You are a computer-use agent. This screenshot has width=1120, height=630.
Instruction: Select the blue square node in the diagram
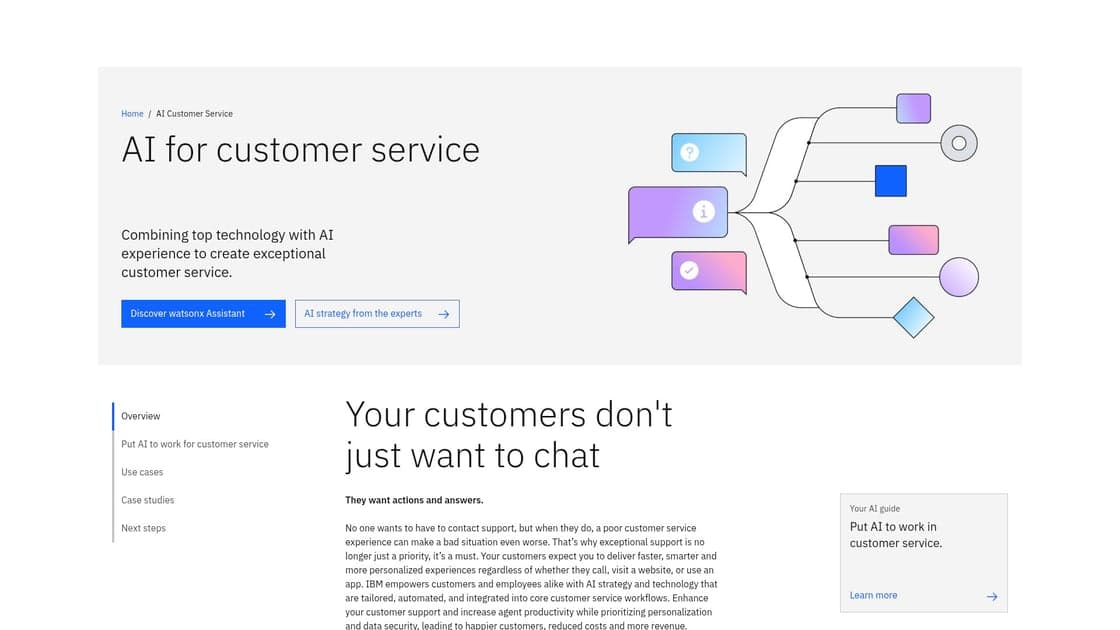click(x=892, y=180)
